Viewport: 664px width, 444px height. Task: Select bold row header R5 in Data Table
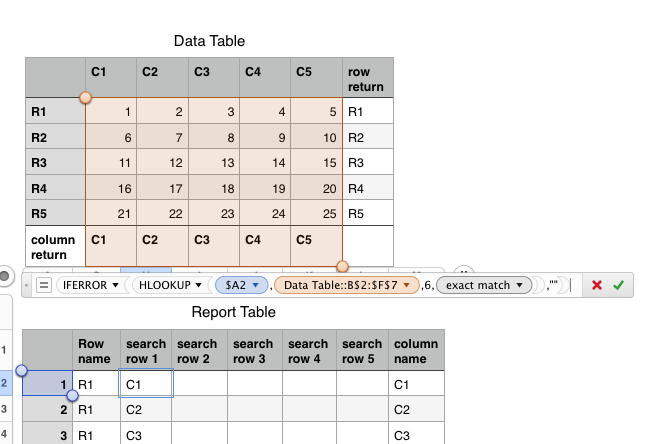[55, 213]
